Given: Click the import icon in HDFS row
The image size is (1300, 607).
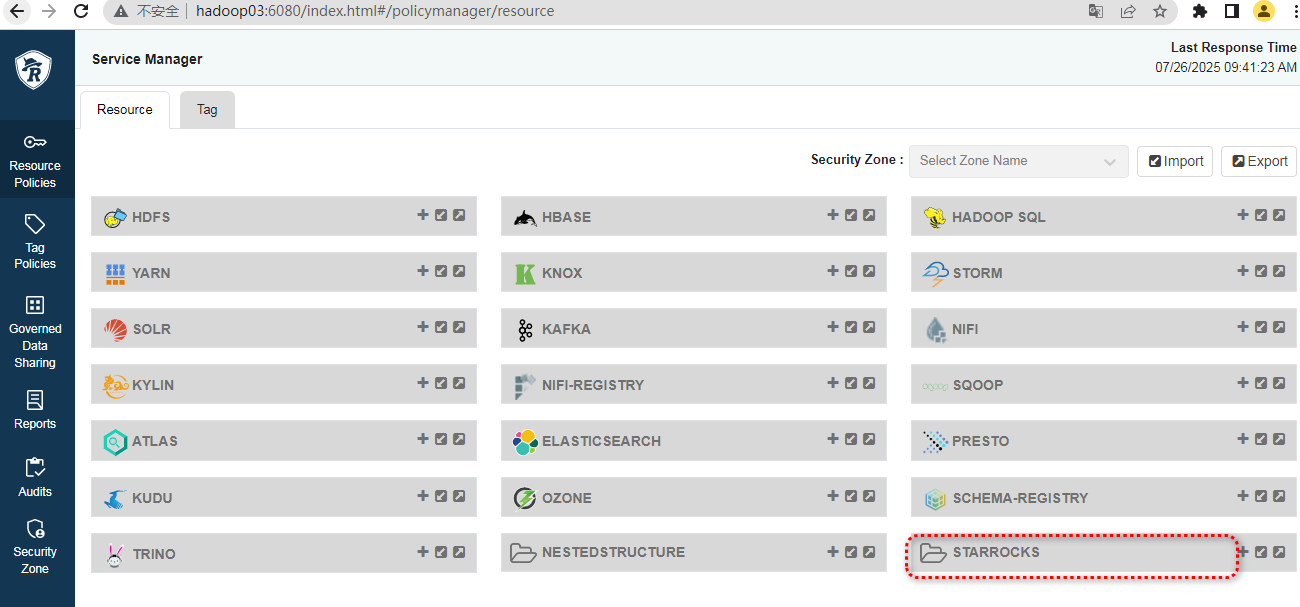Looking at the screenshot, I should tap(441, 215).
